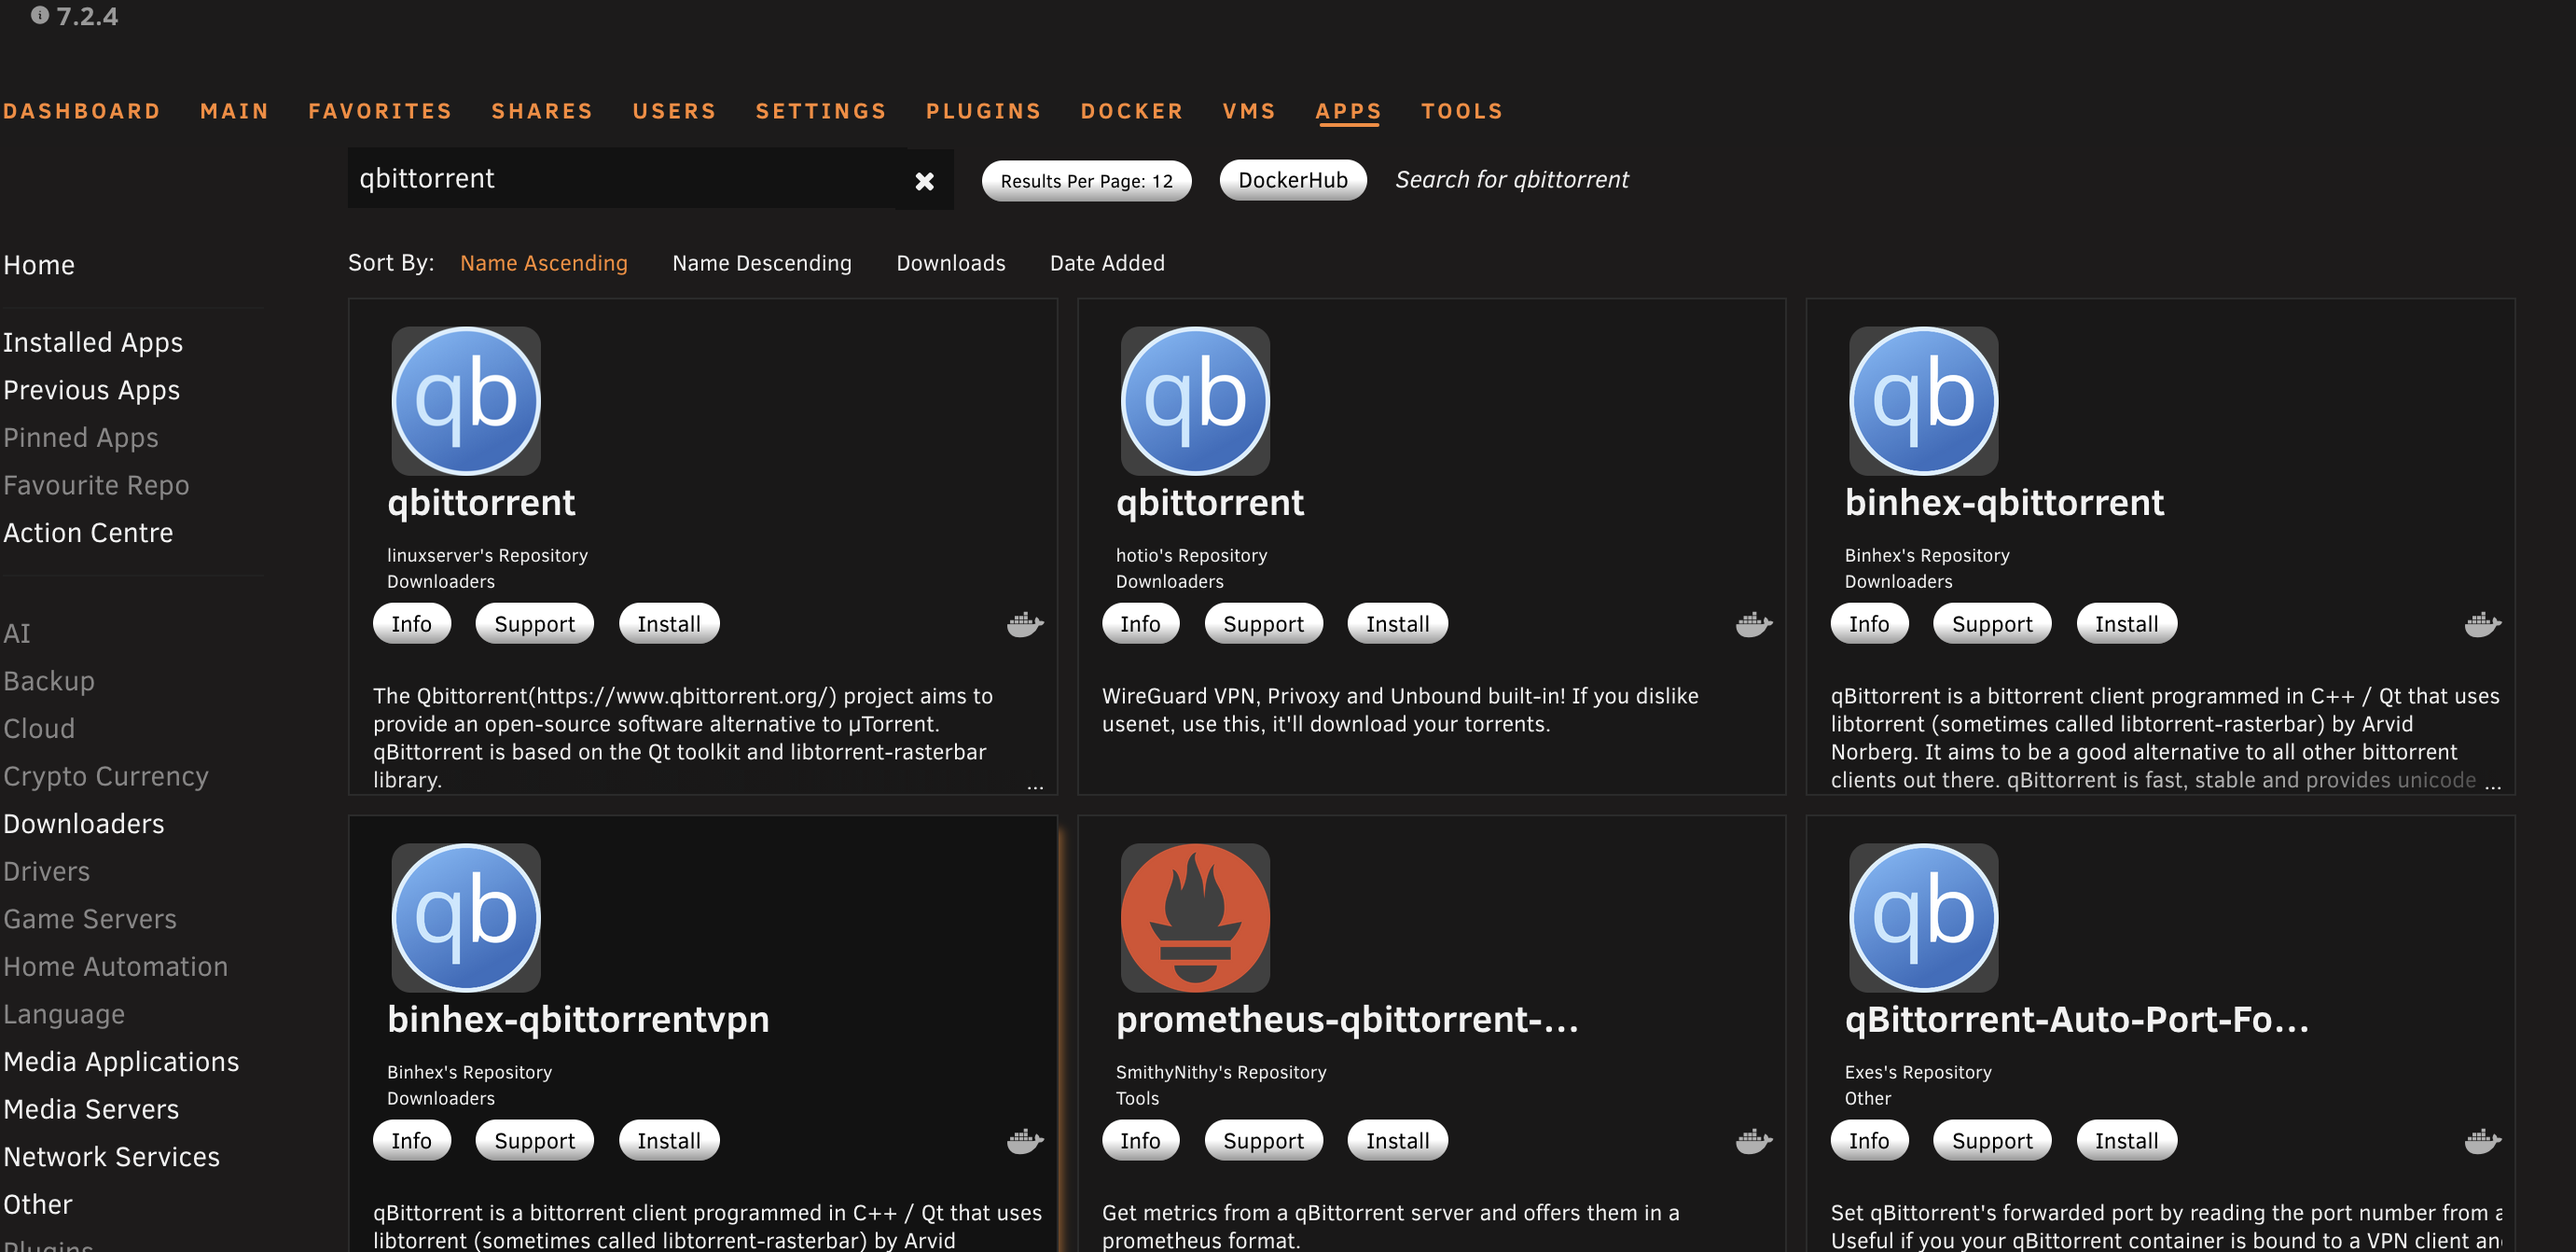The height and width of the screenshot is (1252, 2576).
Task: Click the qBittorrent-Auto-Port-Fo app logo
Action: coord(1923,918)
